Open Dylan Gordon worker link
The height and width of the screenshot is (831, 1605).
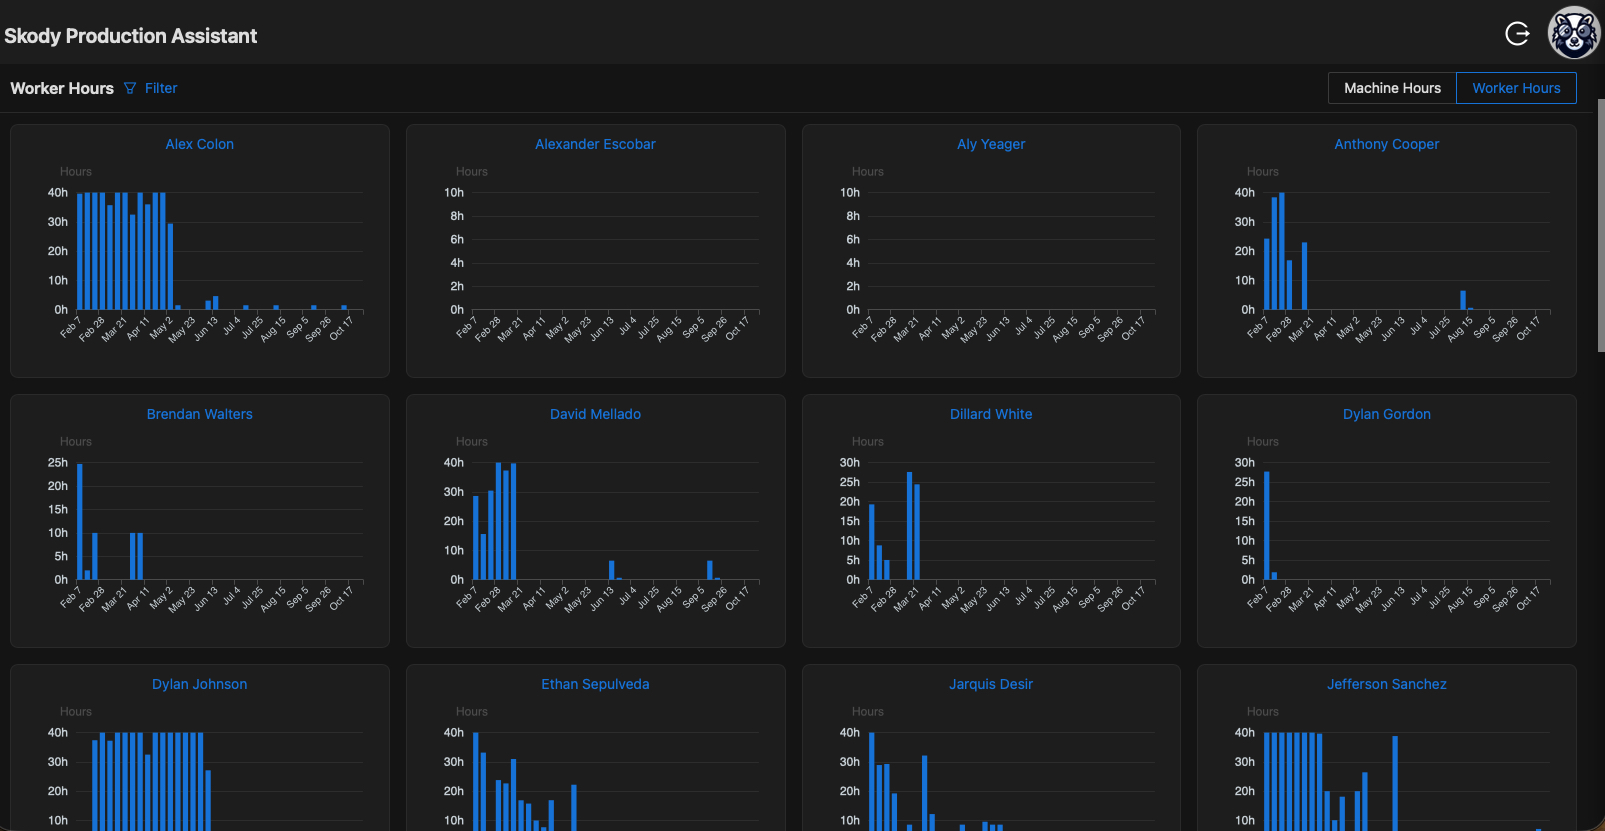1387,414
